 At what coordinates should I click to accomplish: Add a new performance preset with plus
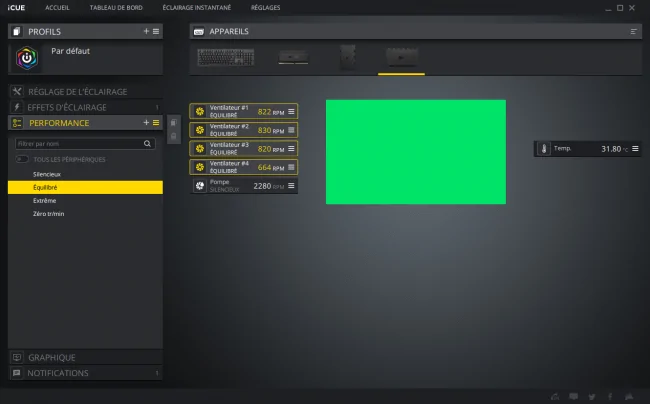(146, 123)
